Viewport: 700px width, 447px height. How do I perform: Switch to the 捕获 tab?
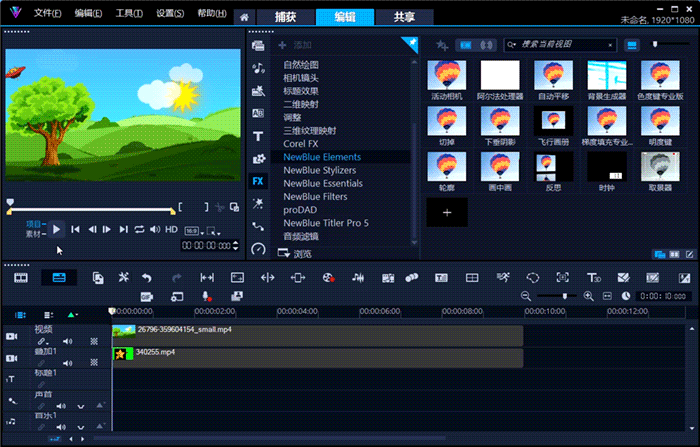[285, 17]
